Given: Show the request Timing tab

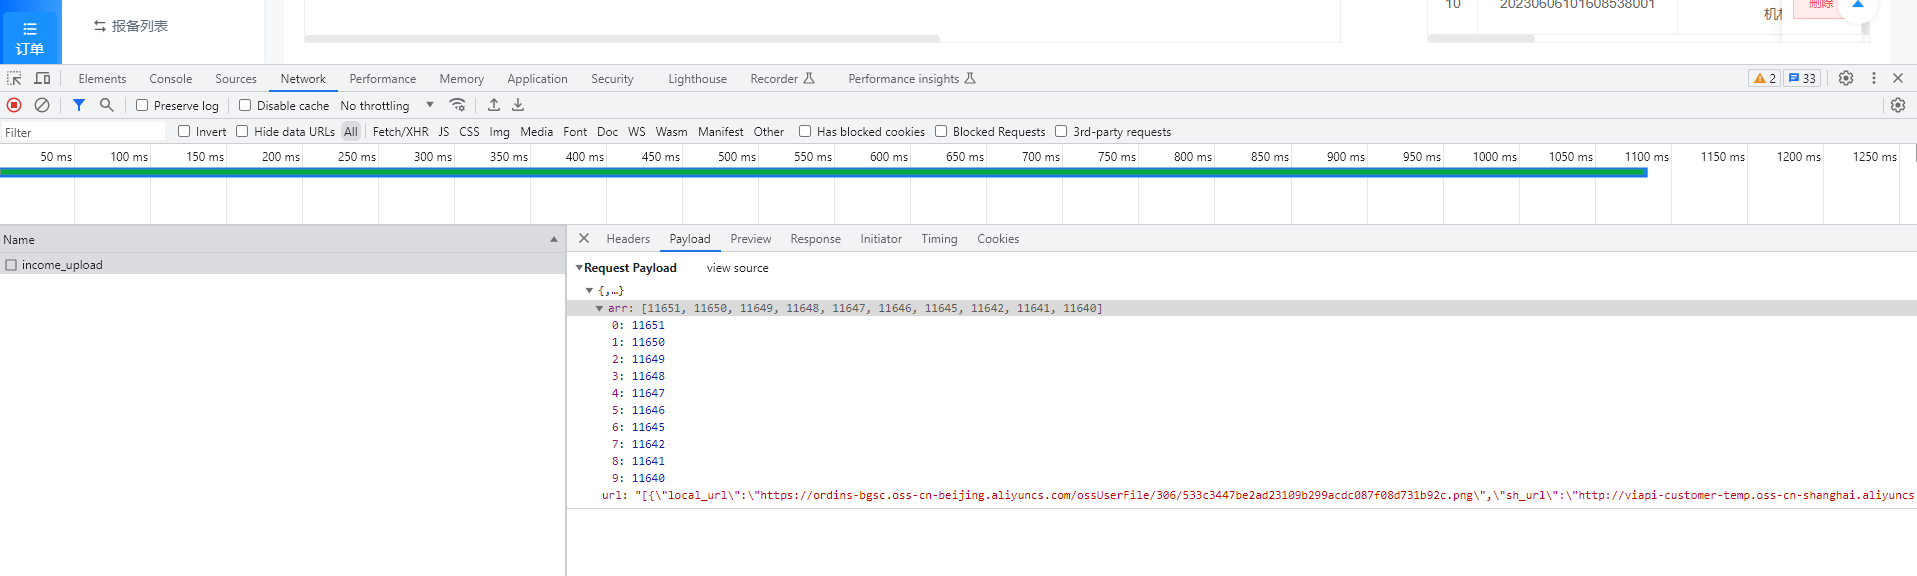Looking at the screenshot, I should (x=940, y=239).
